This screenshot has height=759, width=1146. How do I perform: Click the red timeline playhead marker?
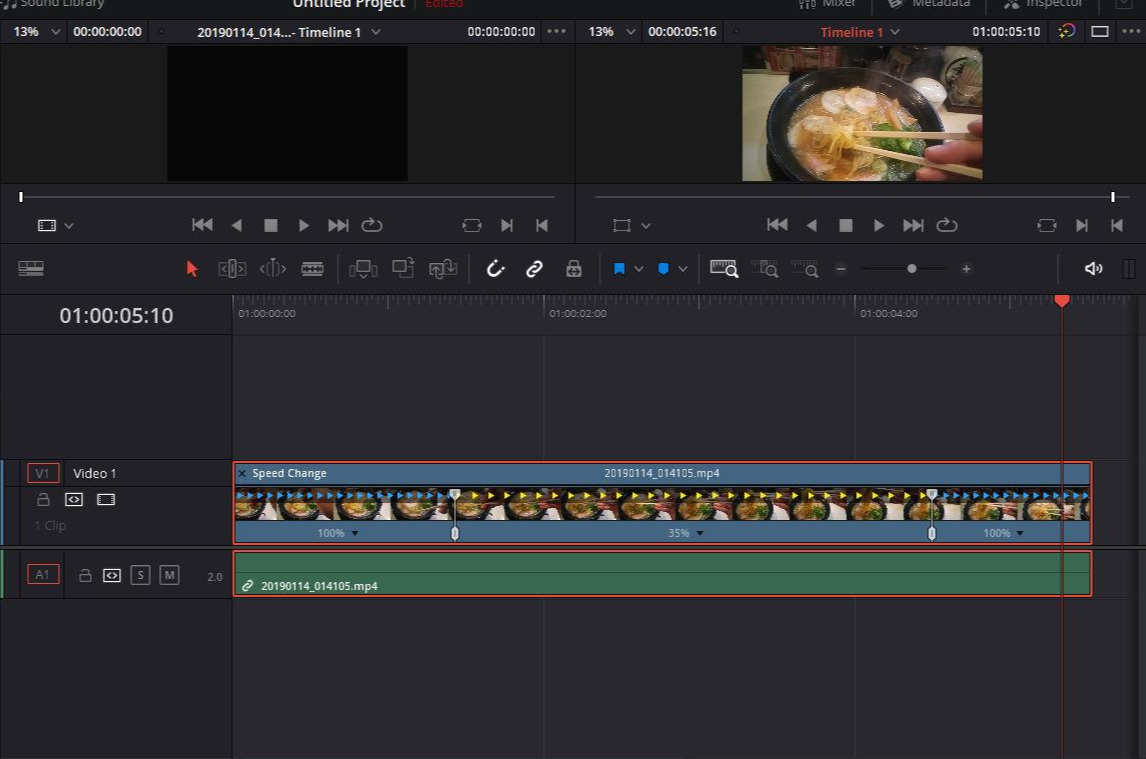click(1062, 301)
